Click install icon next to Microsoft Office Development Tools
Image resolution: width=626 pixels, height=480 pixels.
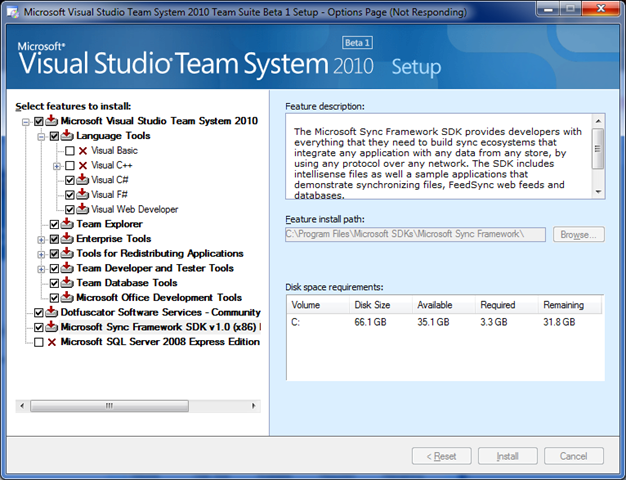pos(67,298)
